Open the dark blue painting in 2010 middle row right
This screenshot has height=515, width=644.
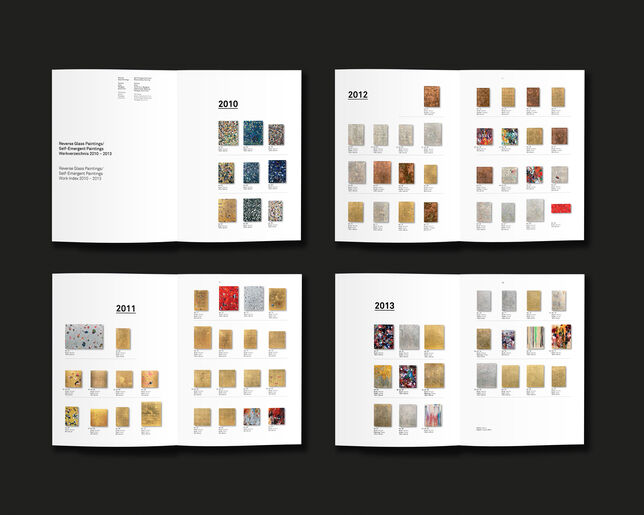coord(276,171)
